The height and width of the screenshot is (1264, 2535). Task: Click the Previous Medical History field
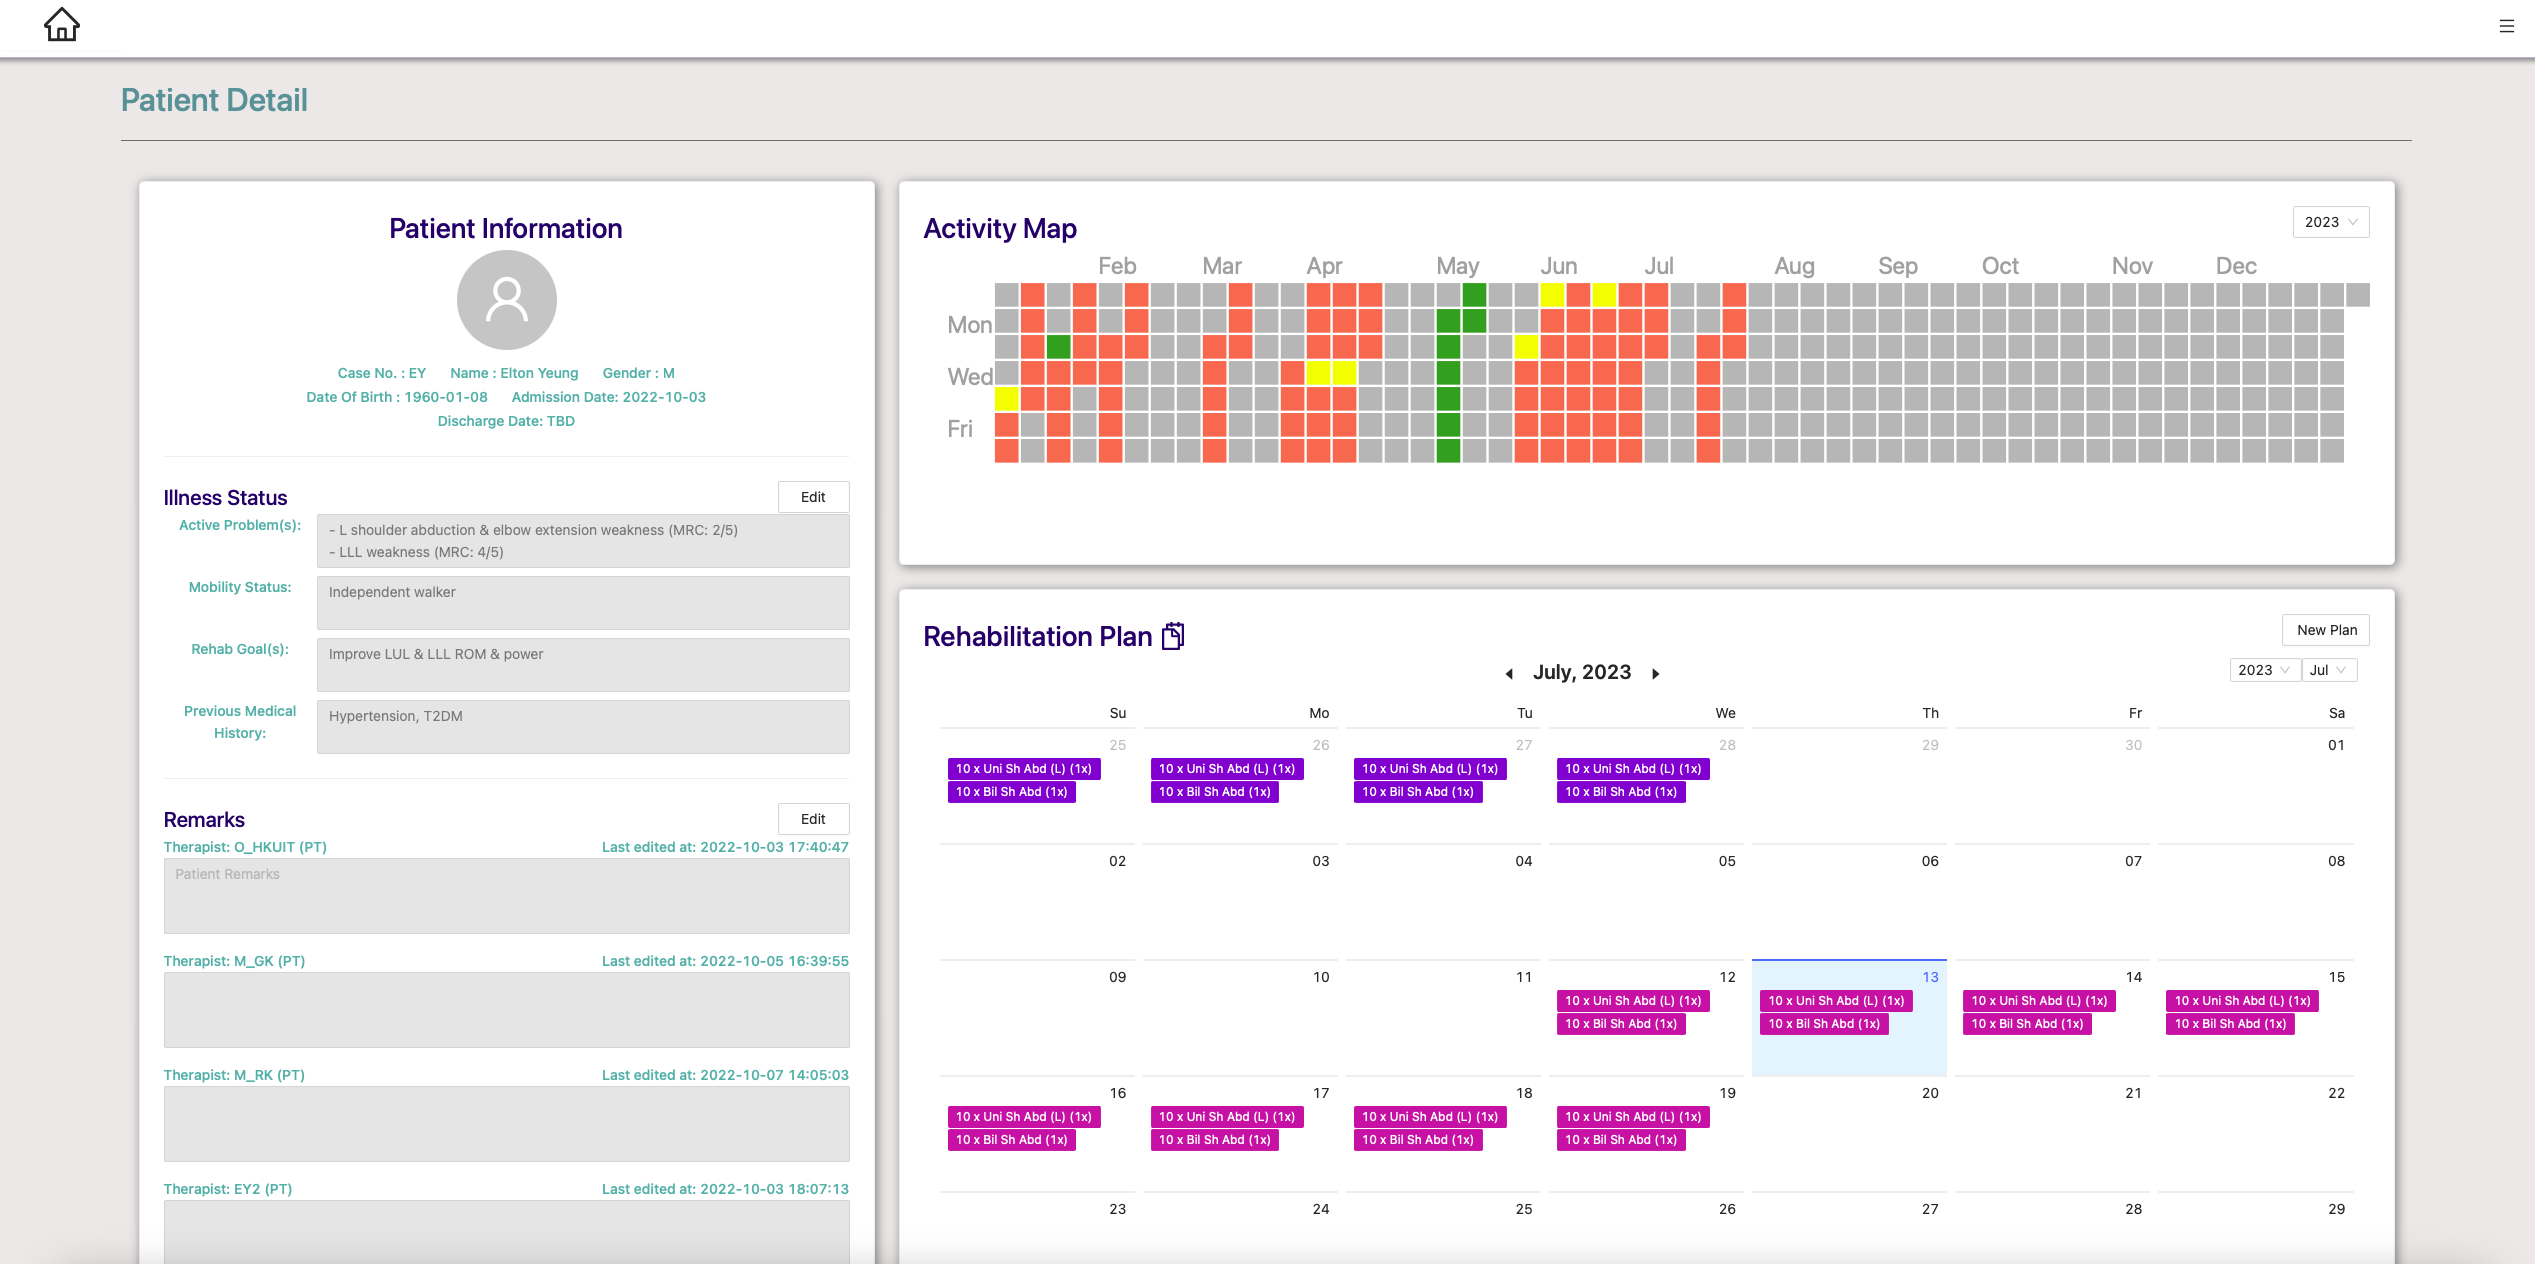(583, 727)
